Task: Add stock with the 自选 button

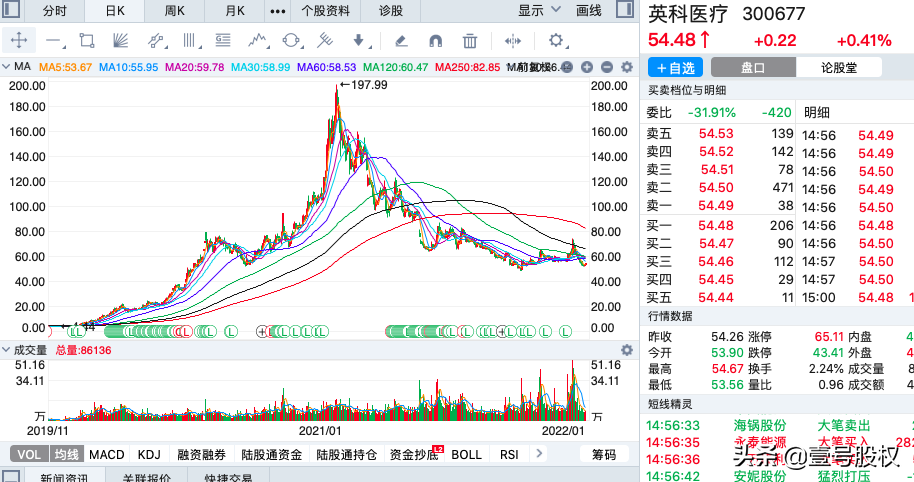Action: tap(676, 67)
